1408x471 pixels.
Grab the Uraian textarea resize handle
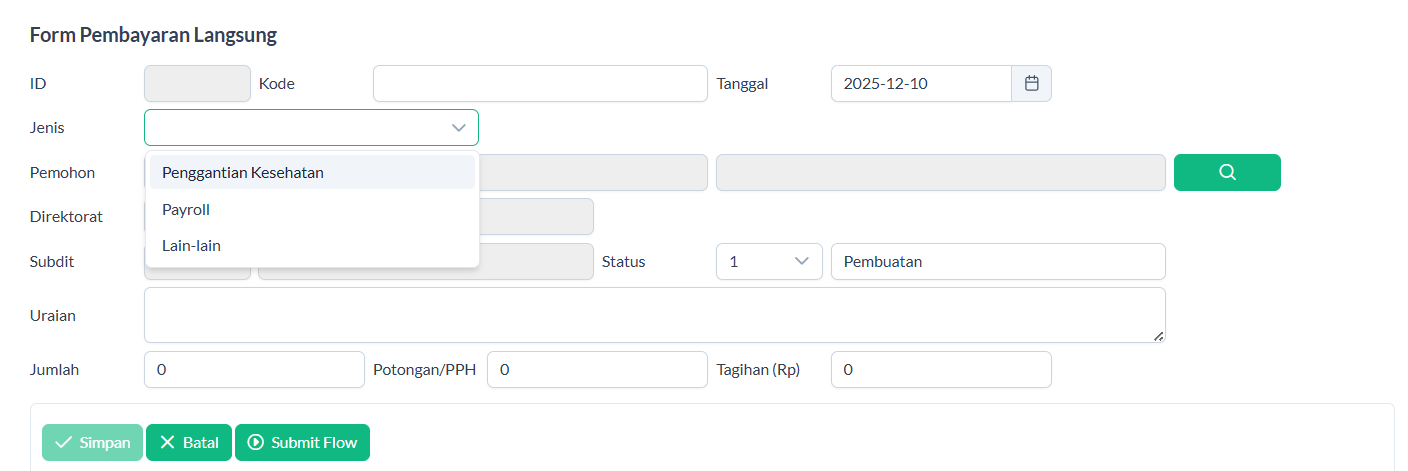pyautogui.click(x=1158, y=336)
